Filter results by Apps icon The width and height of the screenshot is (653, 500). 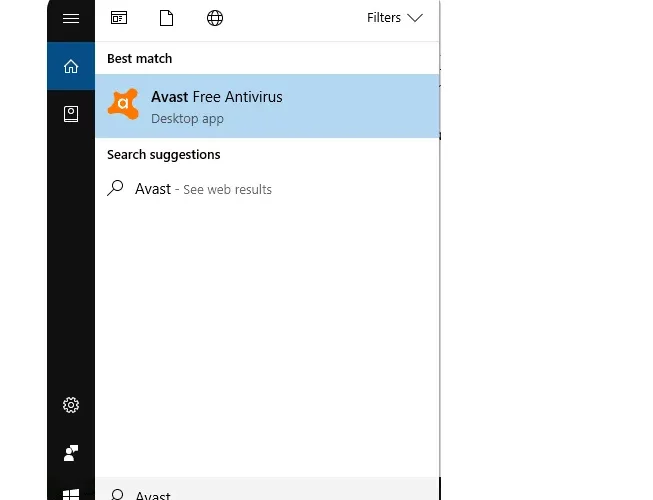[119, 18]
